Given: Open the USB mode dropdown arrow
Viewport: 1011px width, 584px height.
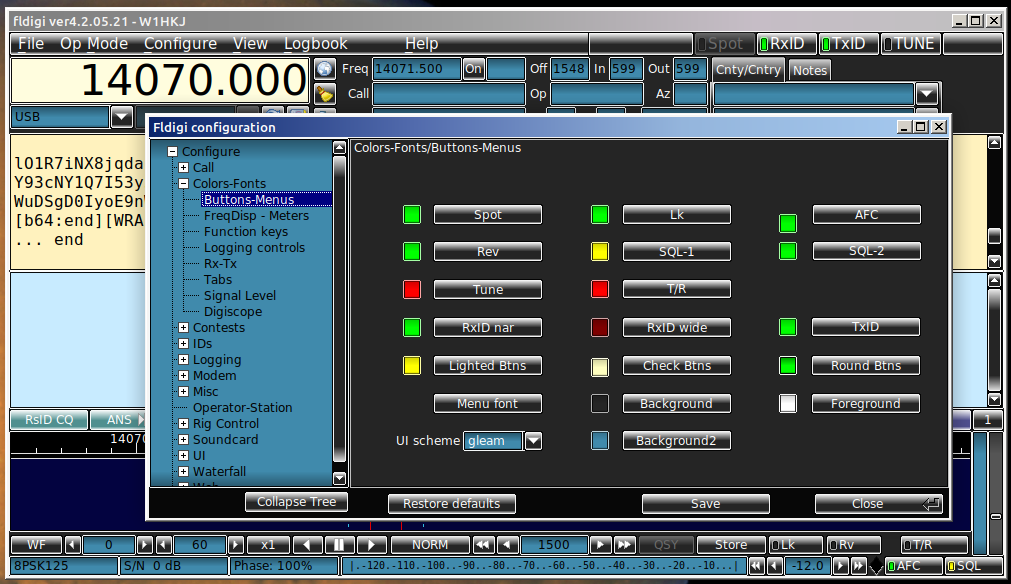Looking at the screenshot, I should [121, 117].
